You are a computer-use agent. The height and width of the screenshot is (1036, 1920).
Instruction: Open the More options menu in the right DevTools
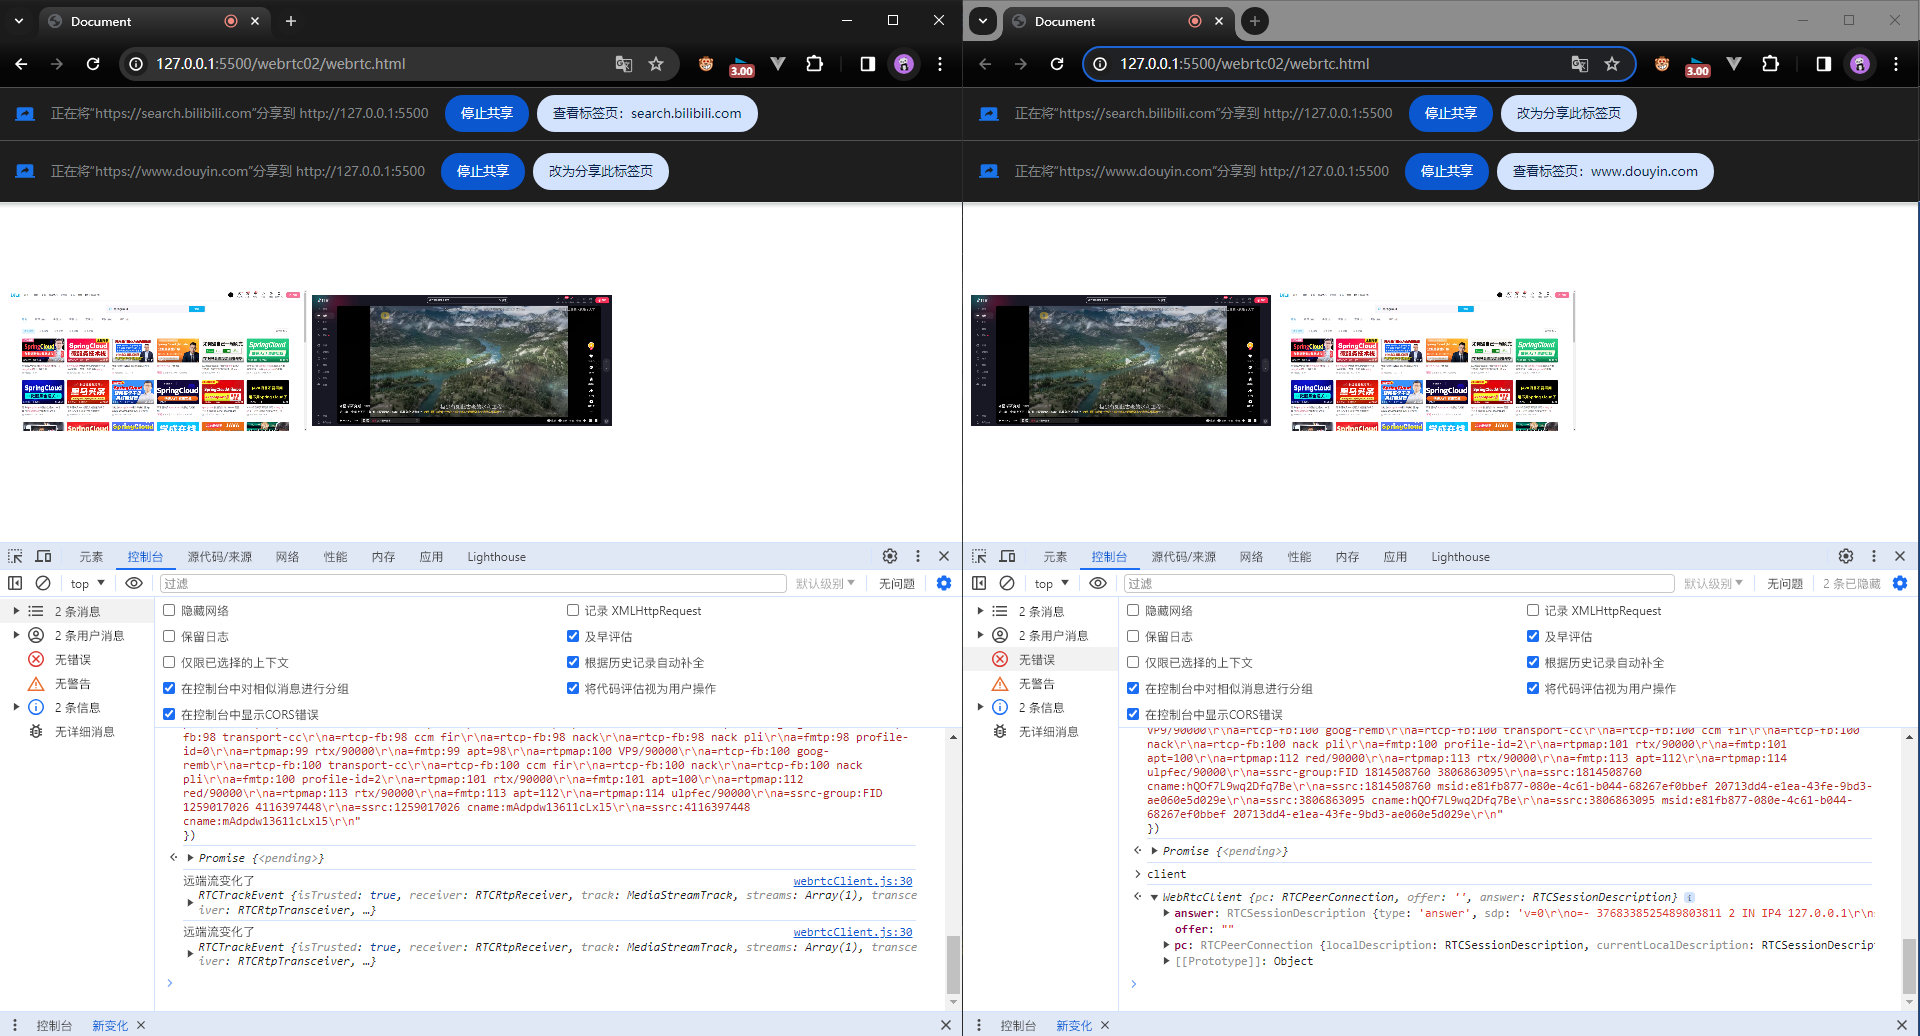pyautogui.click(x=1874, y=557)
